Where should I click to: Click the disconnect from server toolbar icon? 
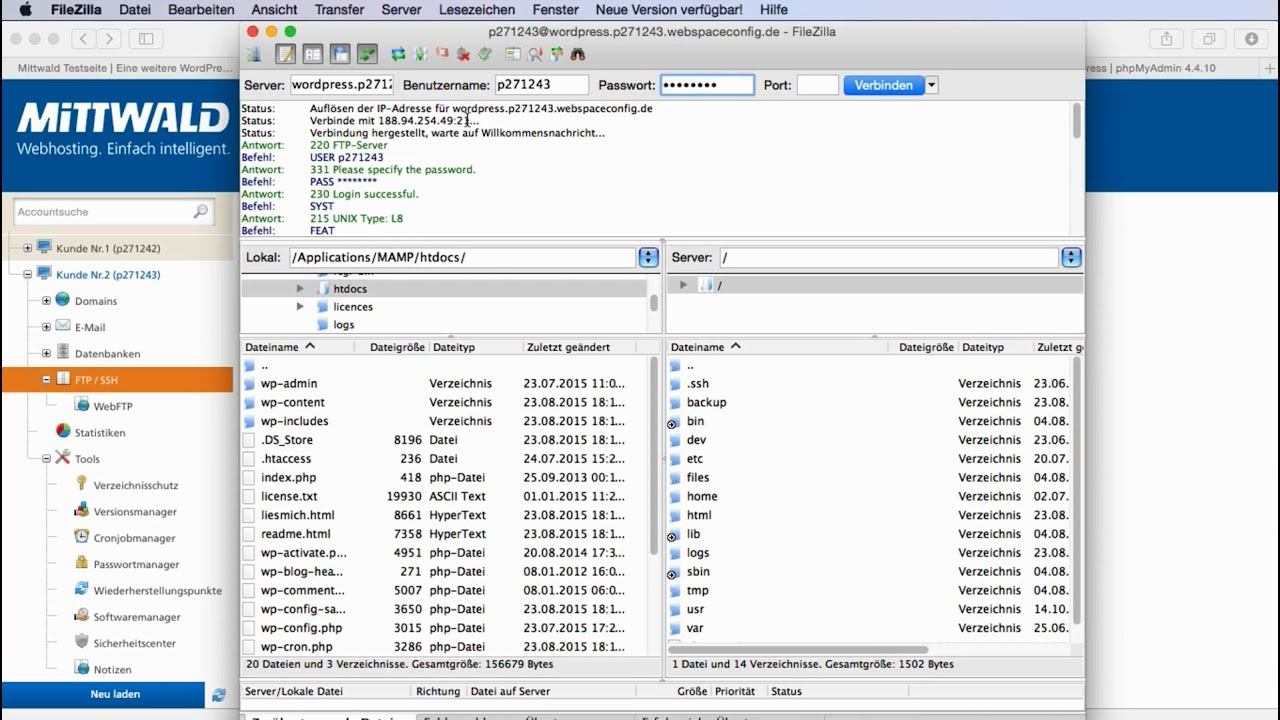[464, 54]
